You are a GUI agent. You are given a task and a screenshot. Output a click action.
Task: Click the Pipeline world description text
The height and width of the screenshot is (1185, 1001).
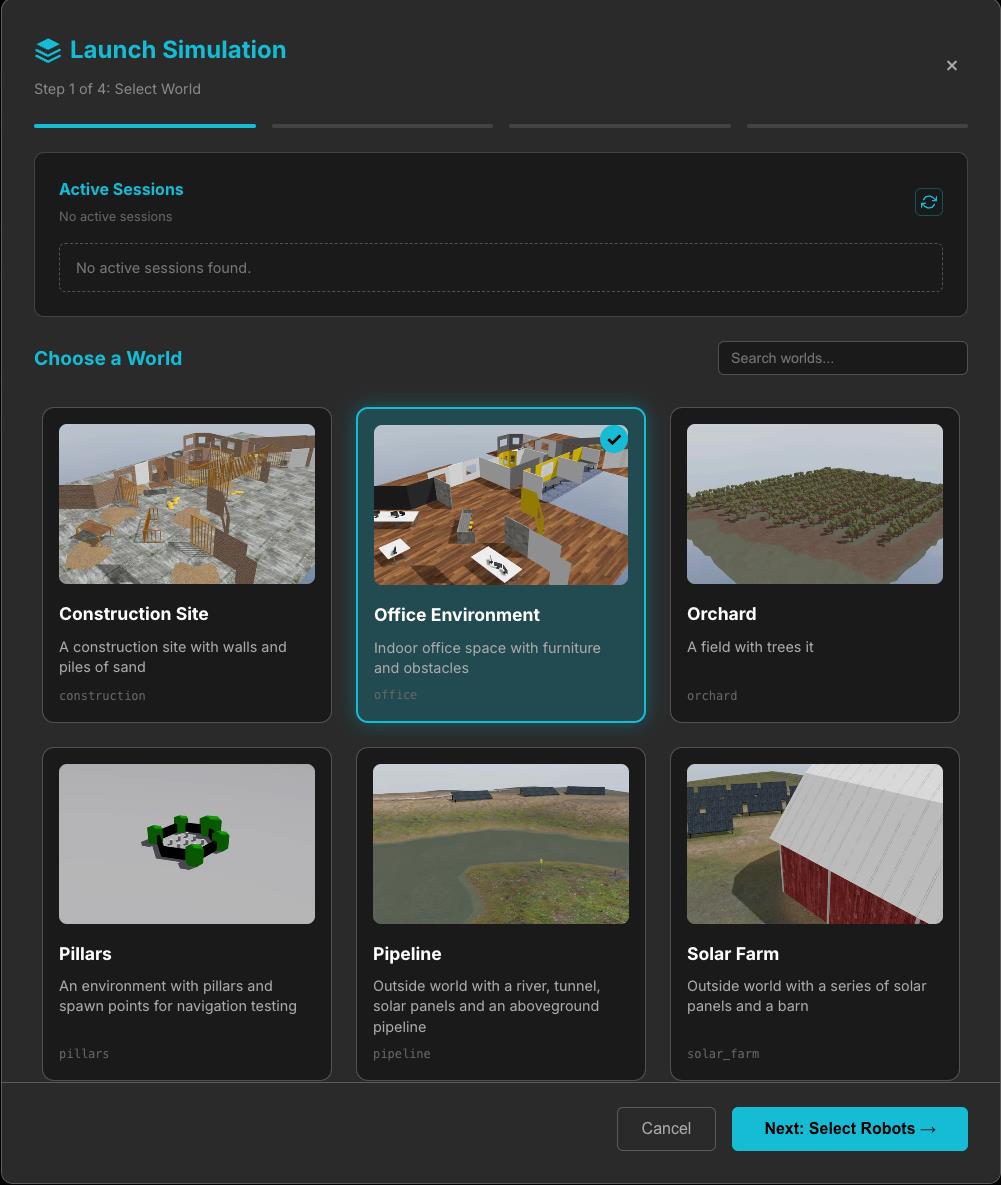487,1006
